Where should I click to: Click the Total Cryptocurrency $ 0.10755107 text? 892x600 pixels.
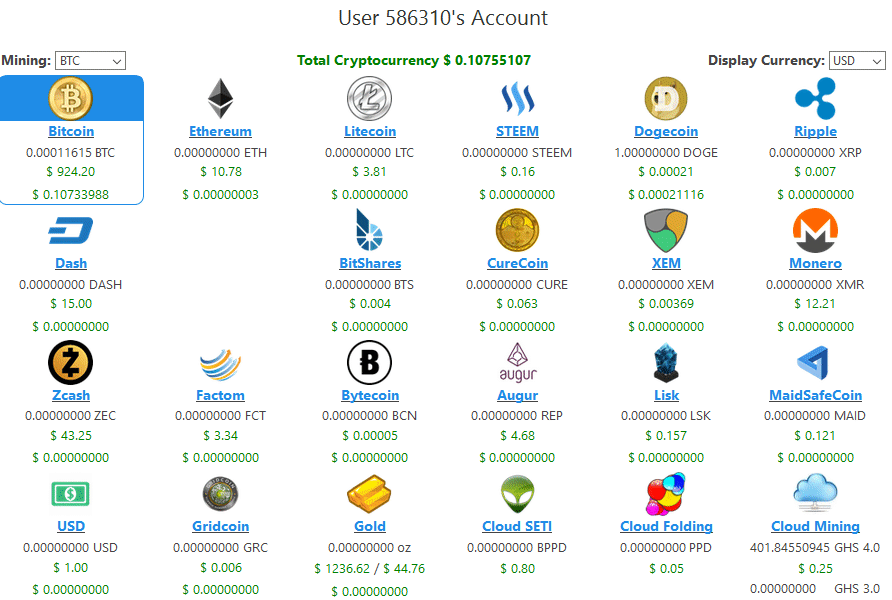click(414, 60)
